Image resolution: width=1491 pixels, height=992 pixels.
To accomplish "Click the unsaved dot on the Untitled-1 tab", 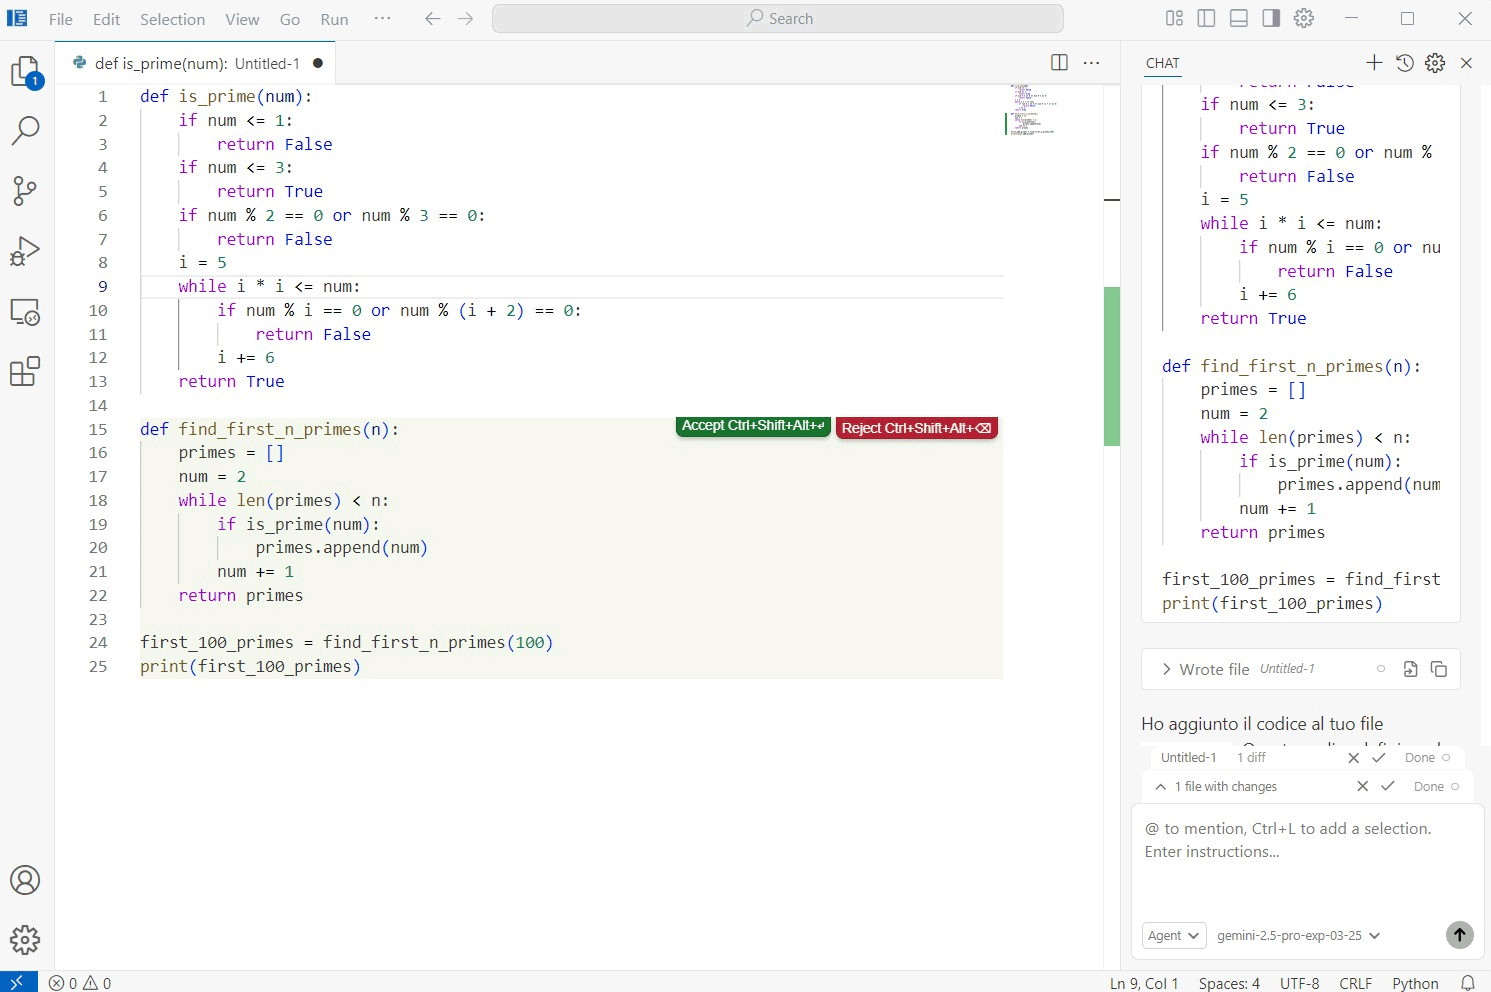I will [318, 63].
